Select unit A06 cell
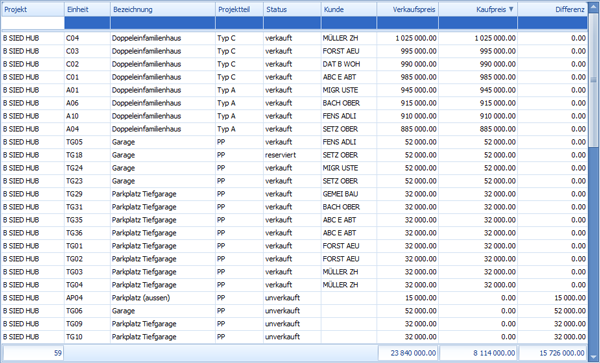The image size is (600, 363). click(x=87, y=103)
